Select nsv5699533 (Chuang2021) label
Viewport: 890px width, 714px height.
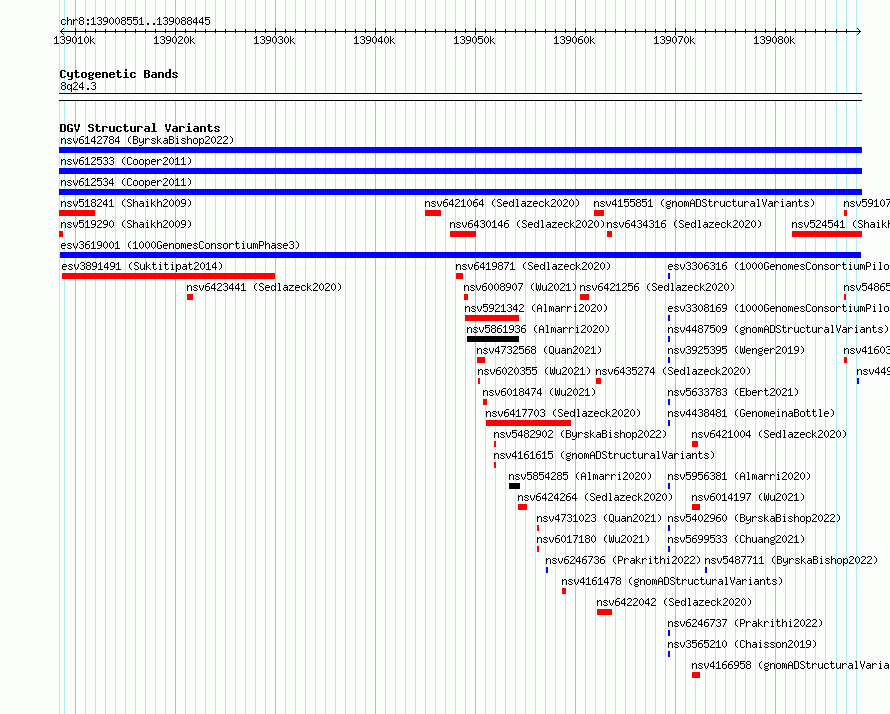pyautogui.click(x=736, y=539)
